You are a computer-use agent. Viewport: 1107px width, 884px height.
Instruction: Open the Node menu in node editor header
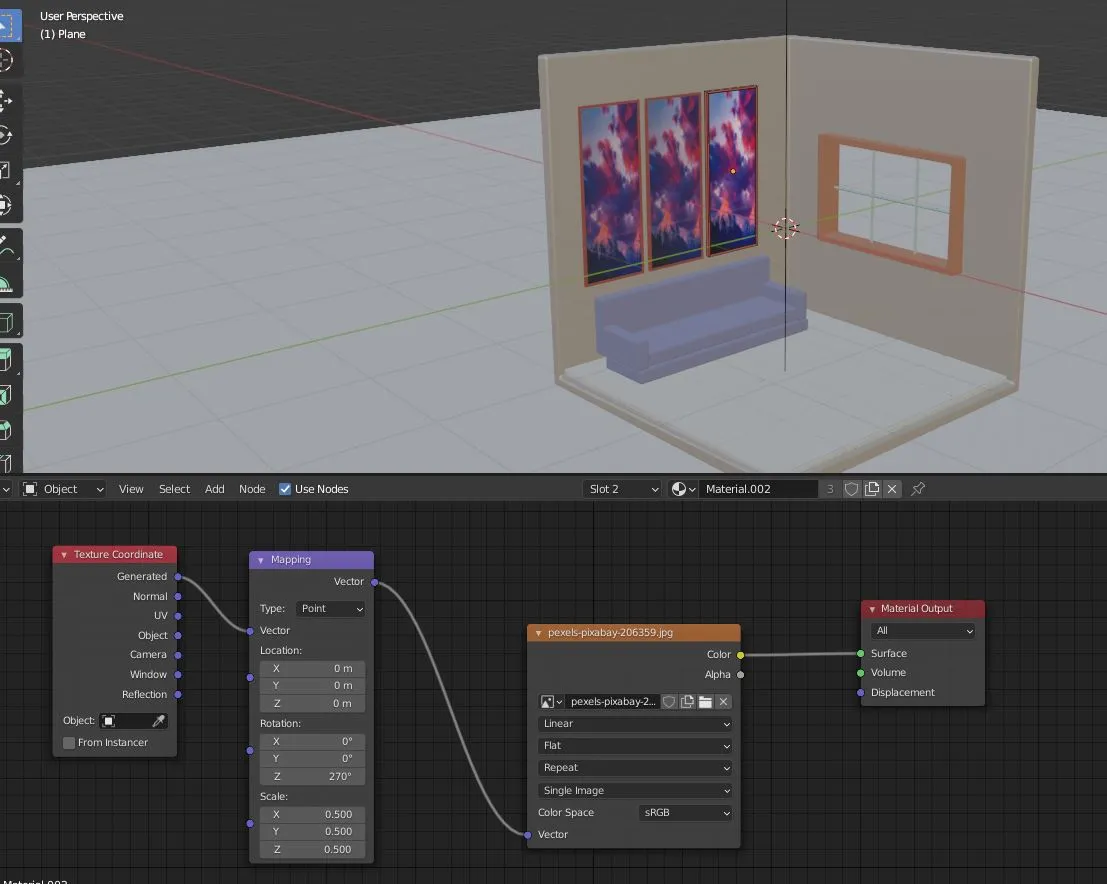(x=252, y=489)
